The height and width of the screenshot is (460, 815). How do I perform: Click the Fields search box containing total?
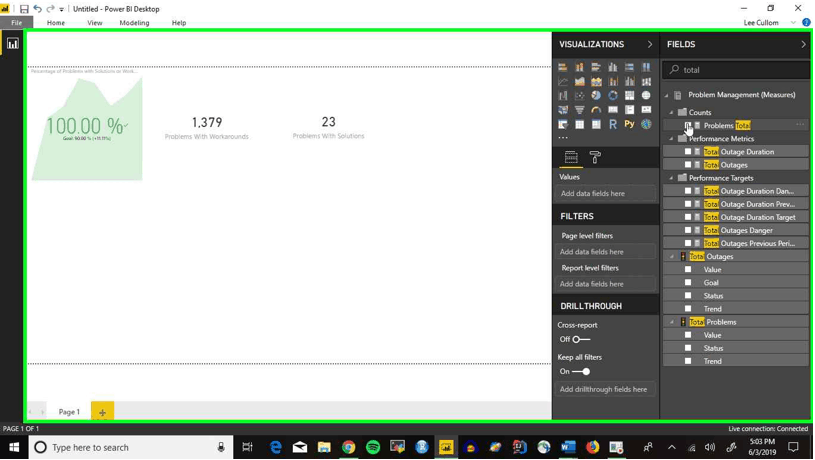click(x=736, y=70)
